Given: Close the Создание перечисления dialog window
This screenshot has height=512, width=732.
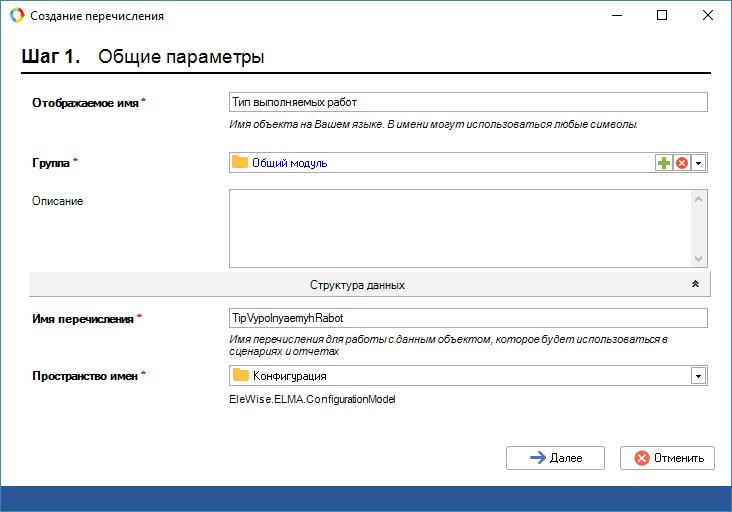Looking at the screenshot, I should coord(708,15).
